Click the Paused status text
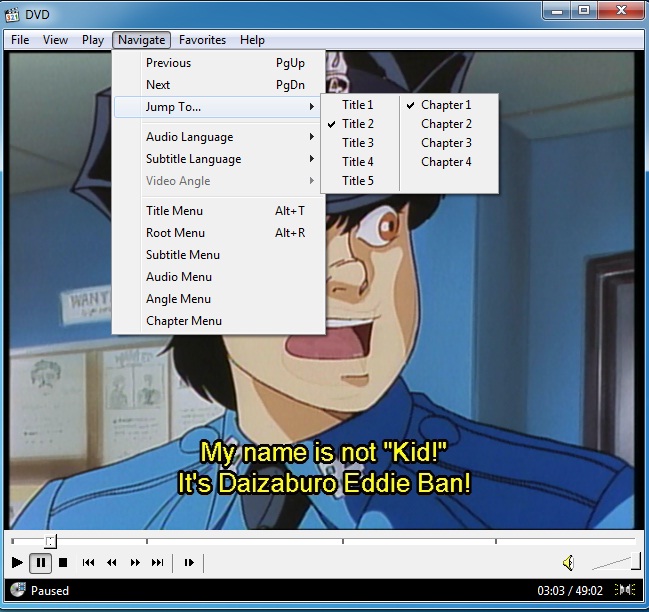This screenshot has width=649, height=612. 50,590
